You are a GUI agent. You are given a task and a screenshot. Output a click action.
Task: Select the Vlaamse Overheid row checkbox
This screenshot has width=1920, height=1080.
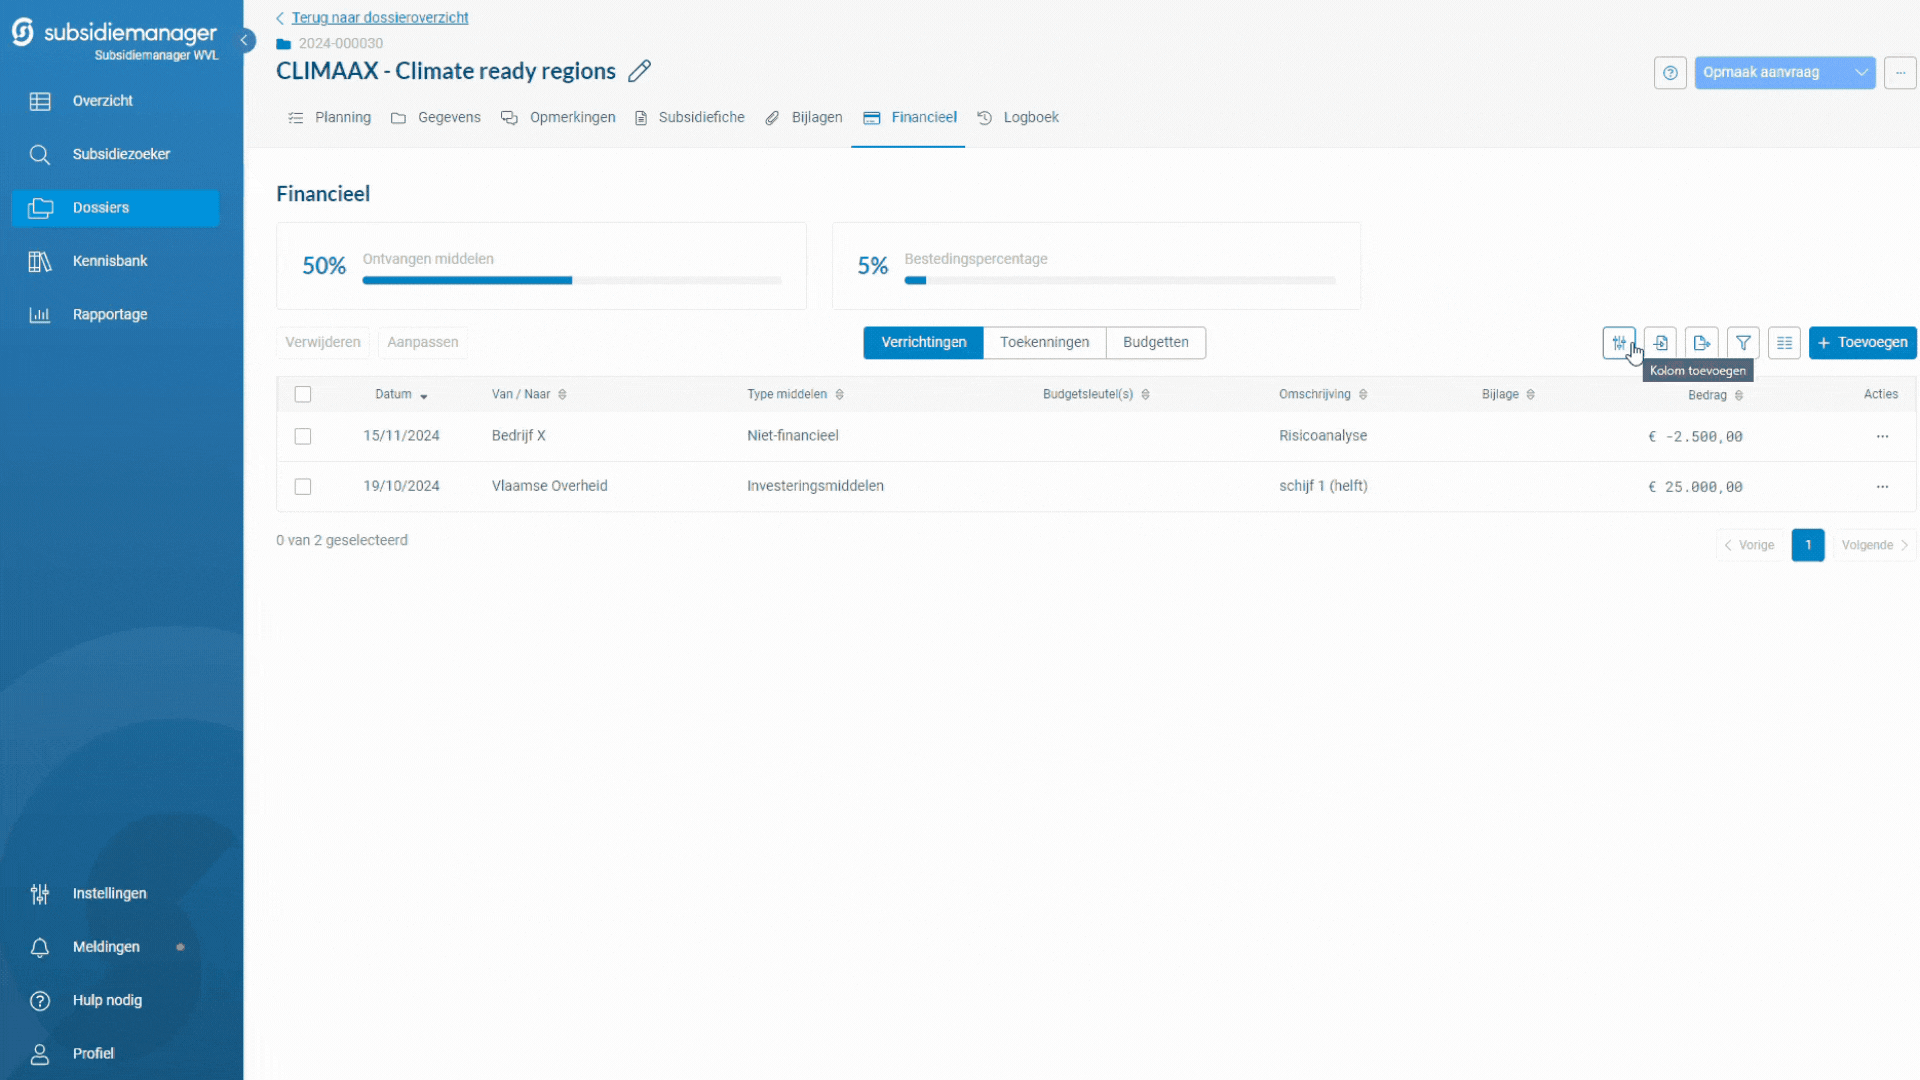pos(303,486)
